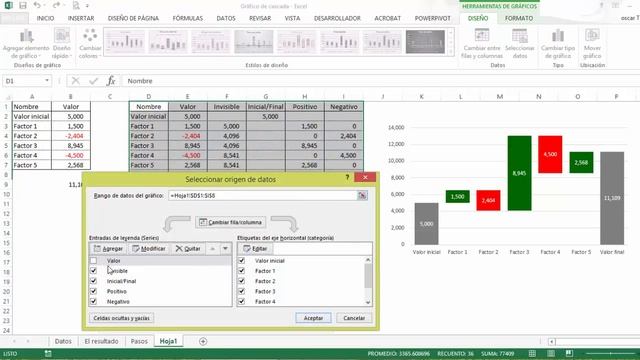Image resolution: width=640 pixels, height=360 pixels.
Task: Uncheck the Invisible series checkbox
Action: point(93,271)
